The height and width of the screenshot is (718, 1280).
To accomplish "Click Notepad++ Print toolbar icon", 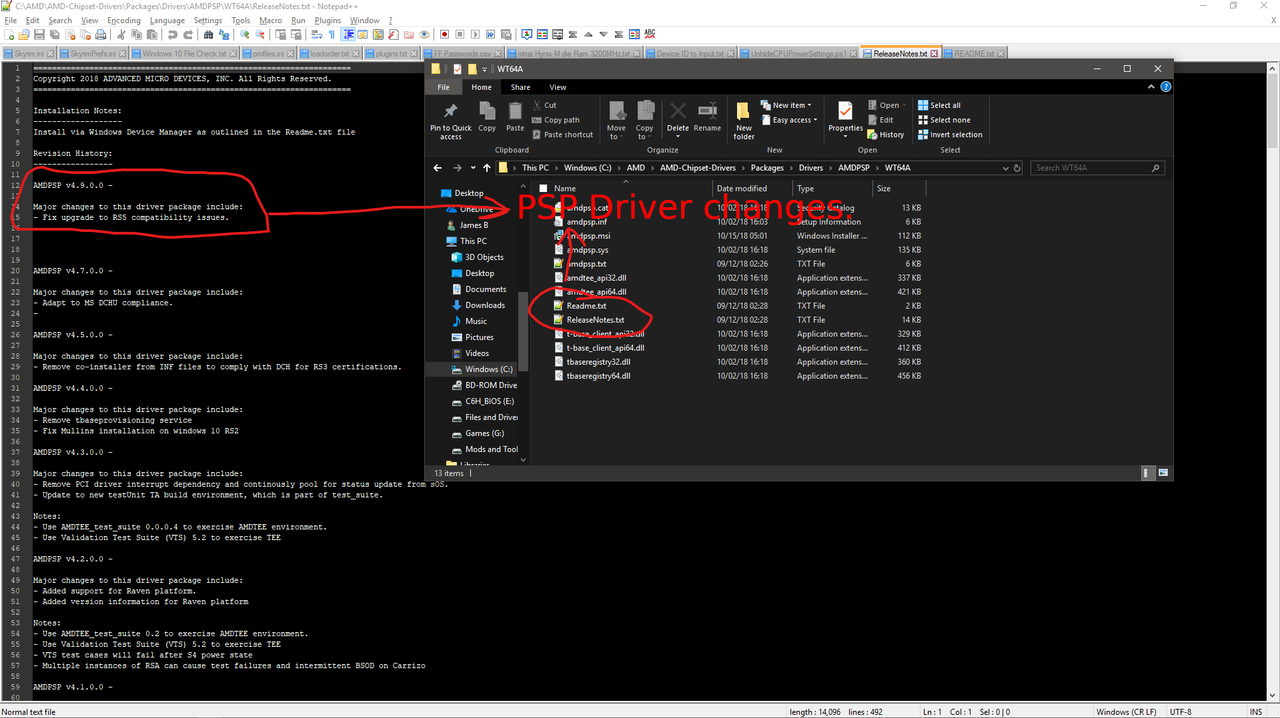I will click(100, 34).
